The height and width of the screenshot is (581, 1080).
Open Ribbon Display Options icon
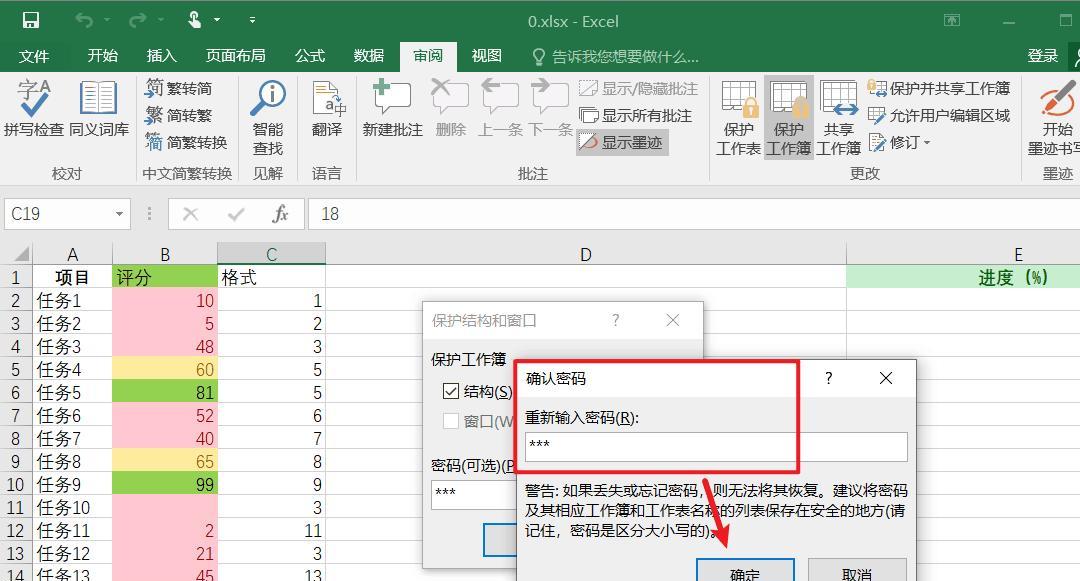(952, 21)
